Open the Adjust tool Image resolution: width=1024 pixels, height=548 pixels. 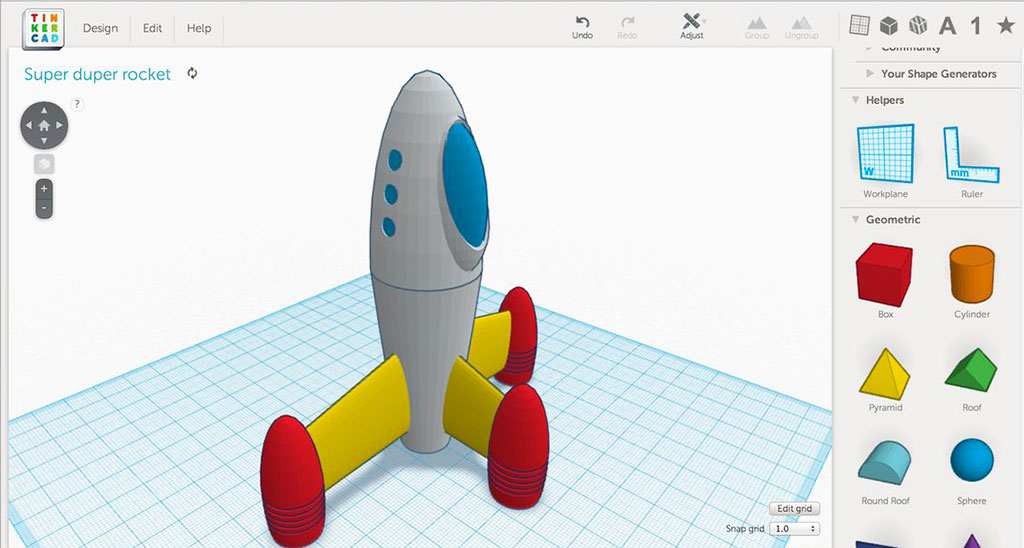click(x=692, y=26)
